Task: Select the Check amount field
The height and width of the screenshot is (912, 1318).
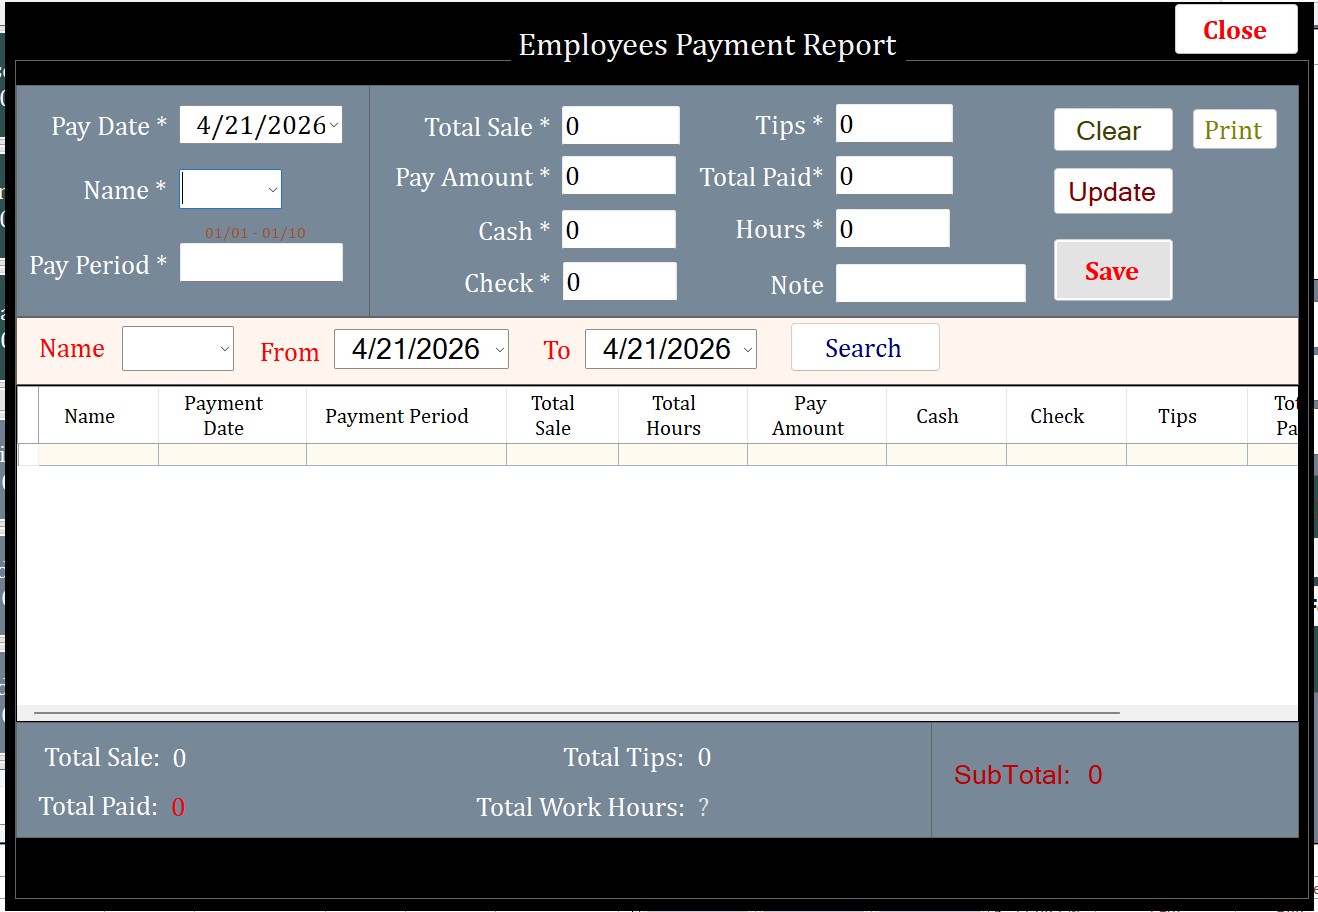Action: [x=619, y=282]
